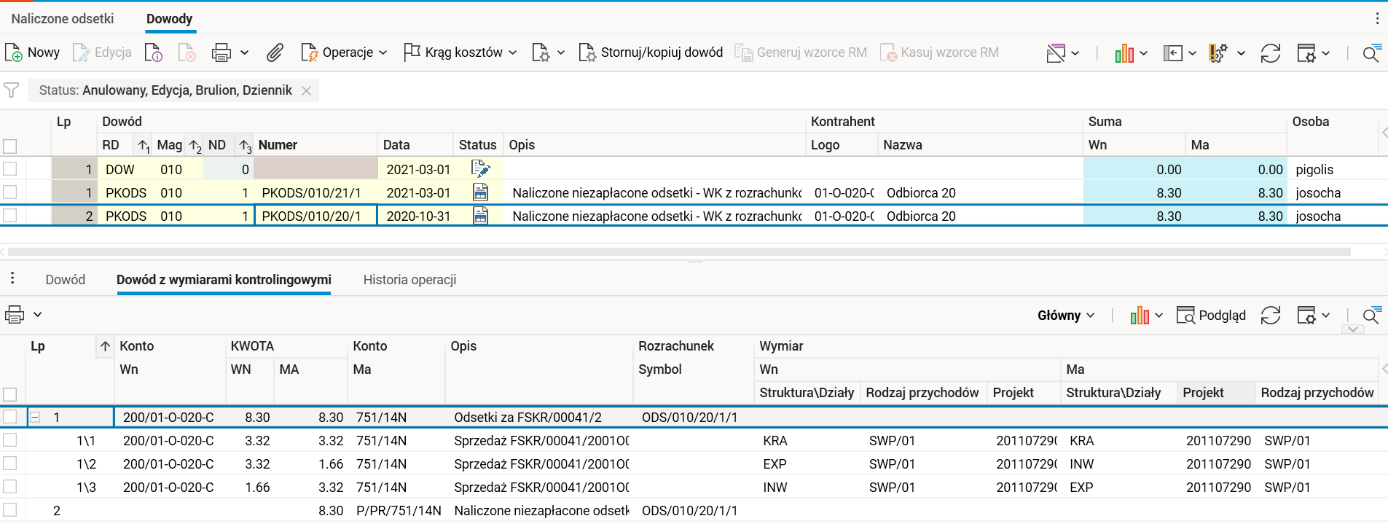Click the search magnifier in the top toolbar
Image resolution: width=1388 pixels, height=532 pixels.
coord(1372,53)
